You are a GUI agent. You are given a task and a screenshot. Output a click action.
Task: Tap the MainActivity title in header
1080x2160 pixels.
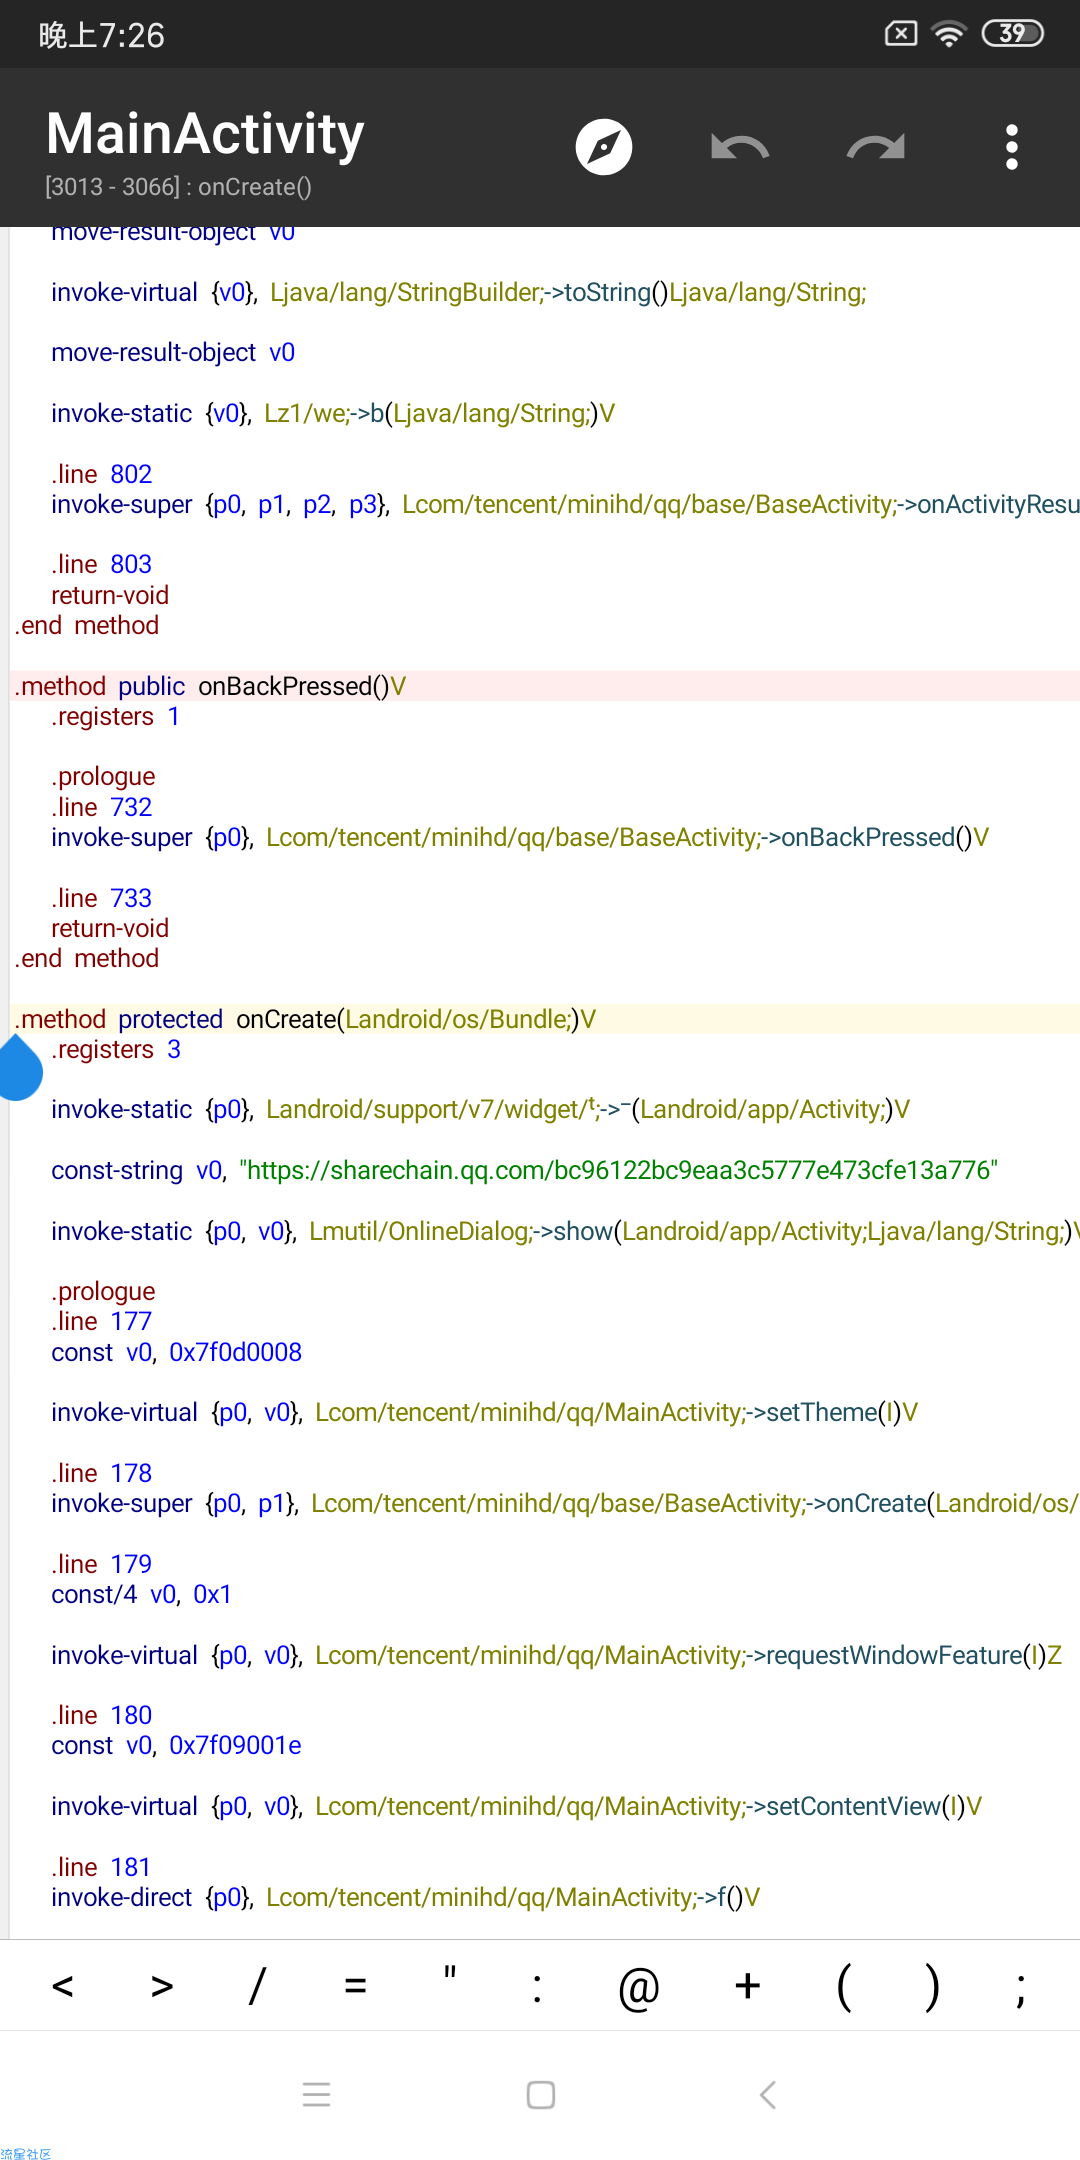(205, 134)
